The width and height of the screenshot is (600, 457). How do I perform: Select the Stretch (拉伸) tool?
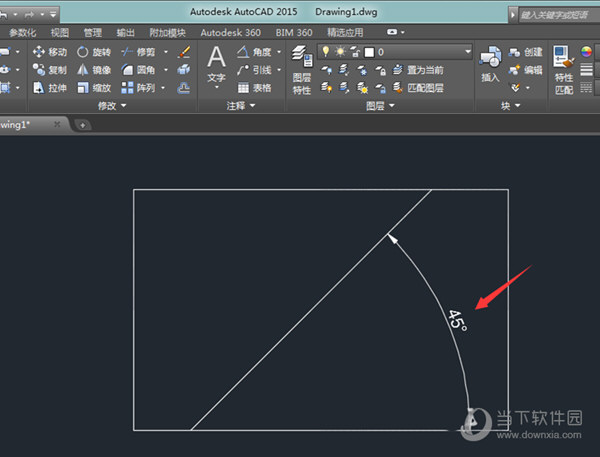click(x=50, y=88)
